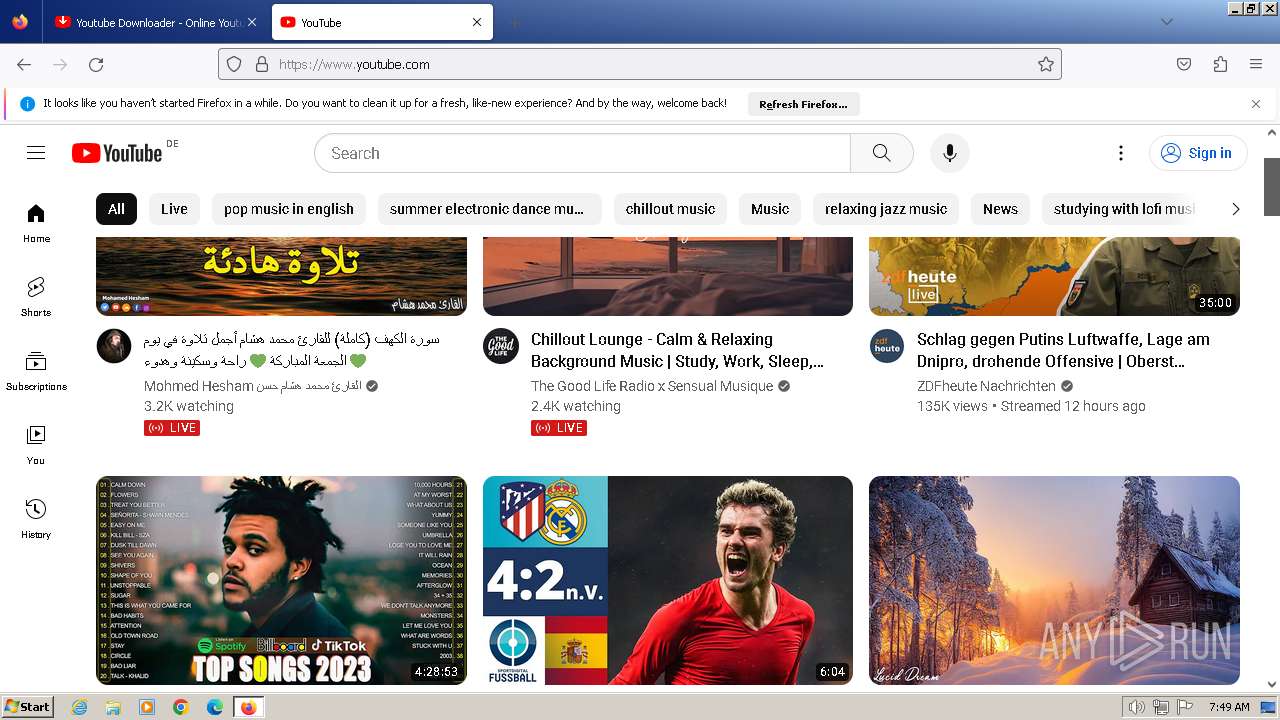Show connection padlock information
Viewport: 1280px width, 720px height.
click(262, 64)
